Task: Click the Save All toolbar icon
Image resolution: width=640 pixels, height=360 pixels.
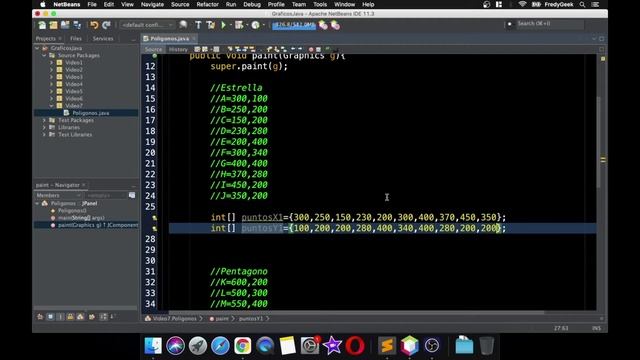Action: (x=77, y=25)
